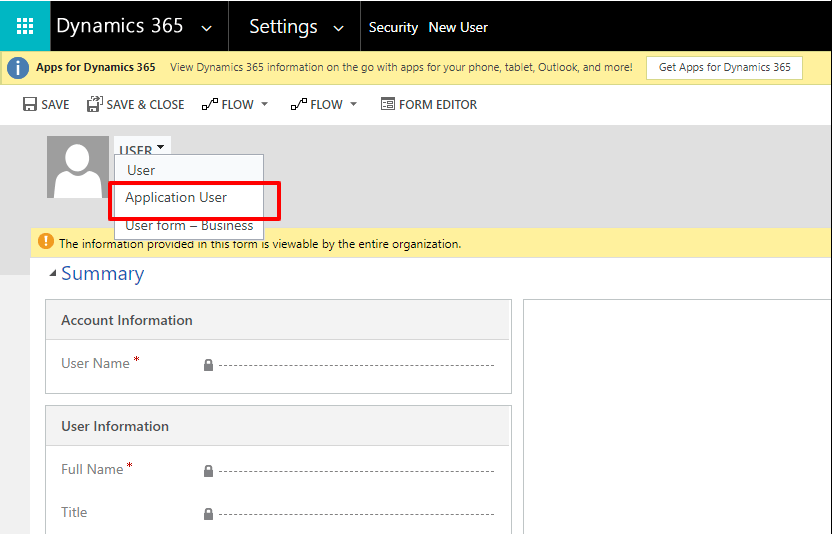Click the lock icon beside User Name
This screenshot has height=534, width=832.
pos(208,365)
